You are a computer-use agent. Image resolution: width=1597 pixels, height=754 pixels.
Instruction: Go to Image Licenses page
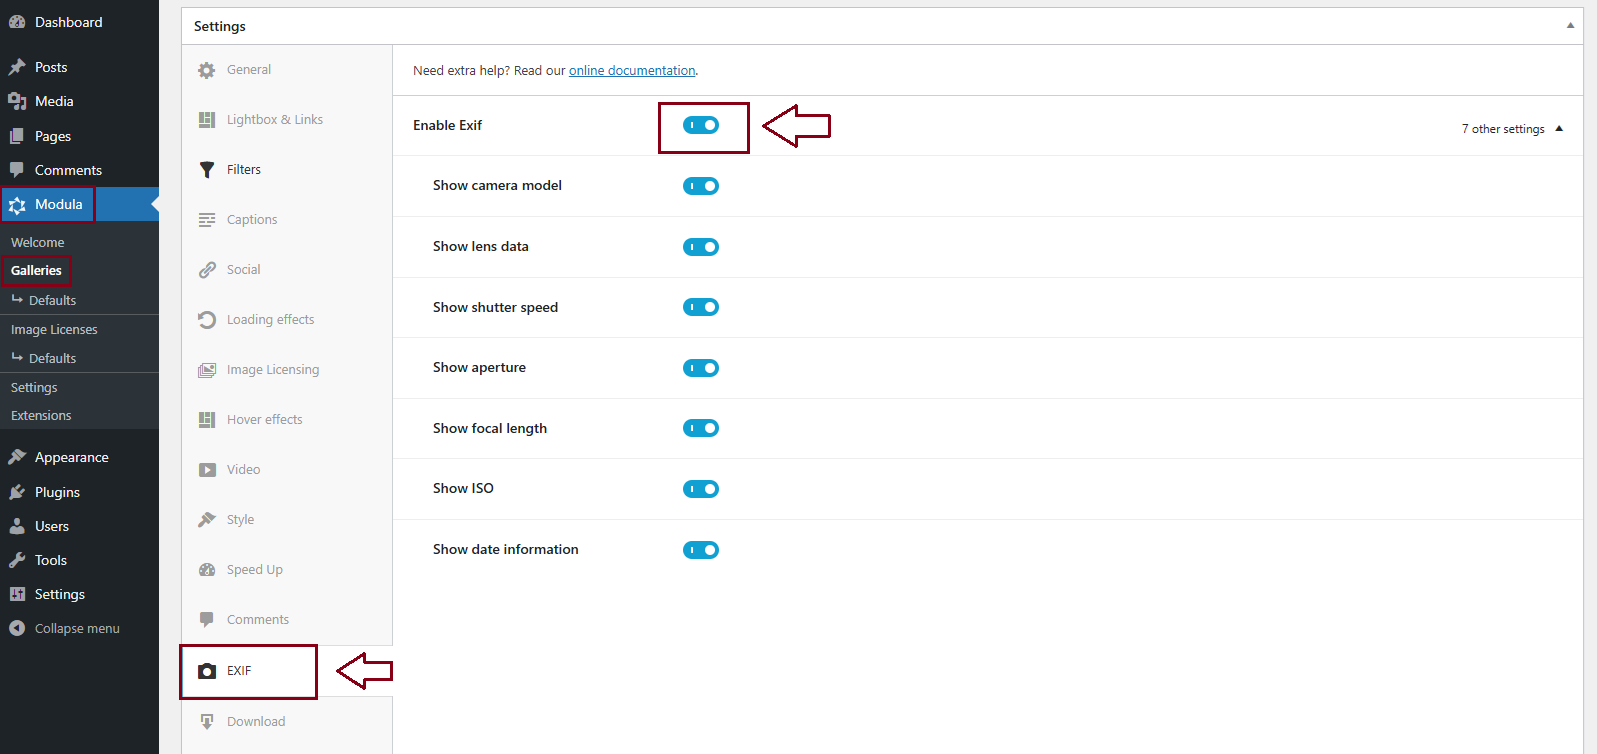point(54,329)
